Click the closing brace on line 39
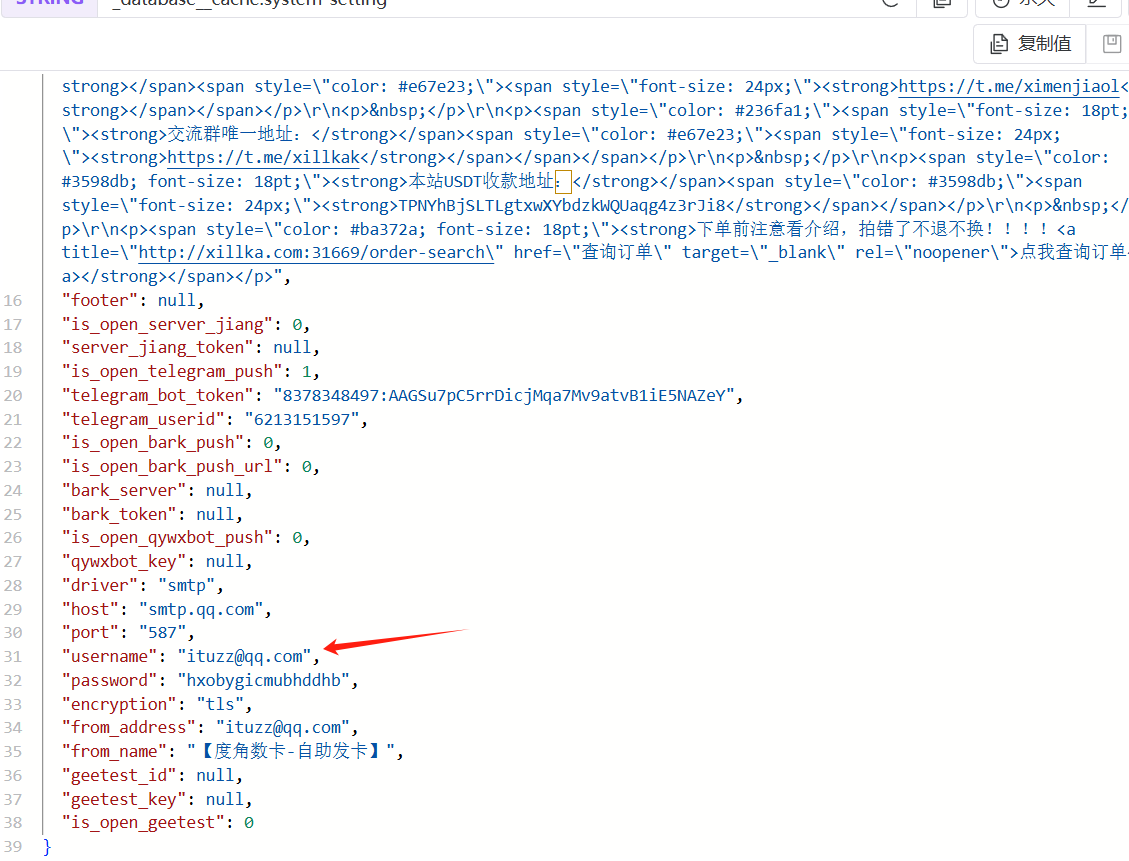1129x861 pixels. click(47, 847)
